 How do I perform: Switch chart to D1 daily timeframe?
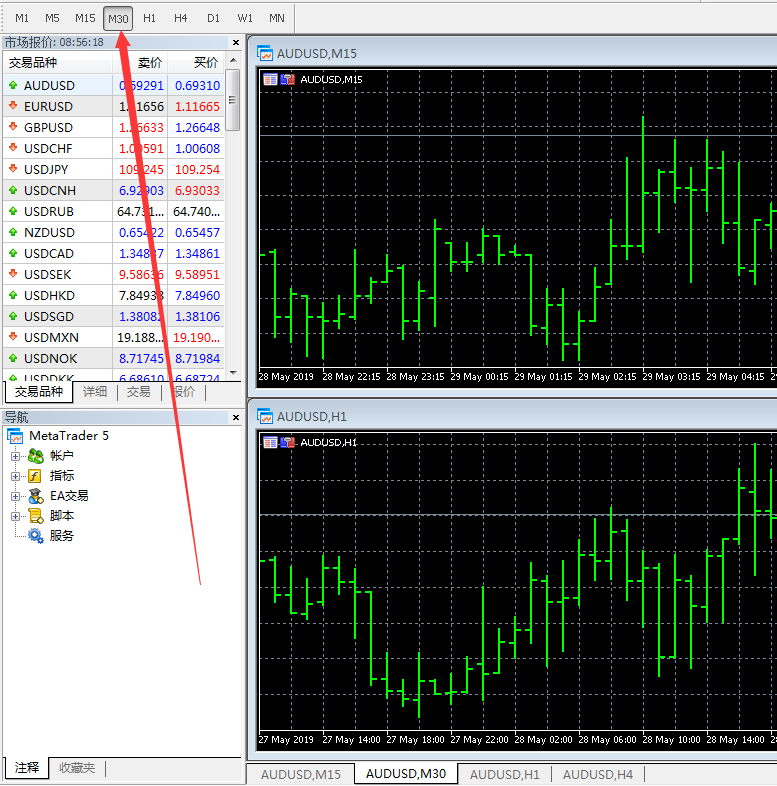click(x=213, y=19)
